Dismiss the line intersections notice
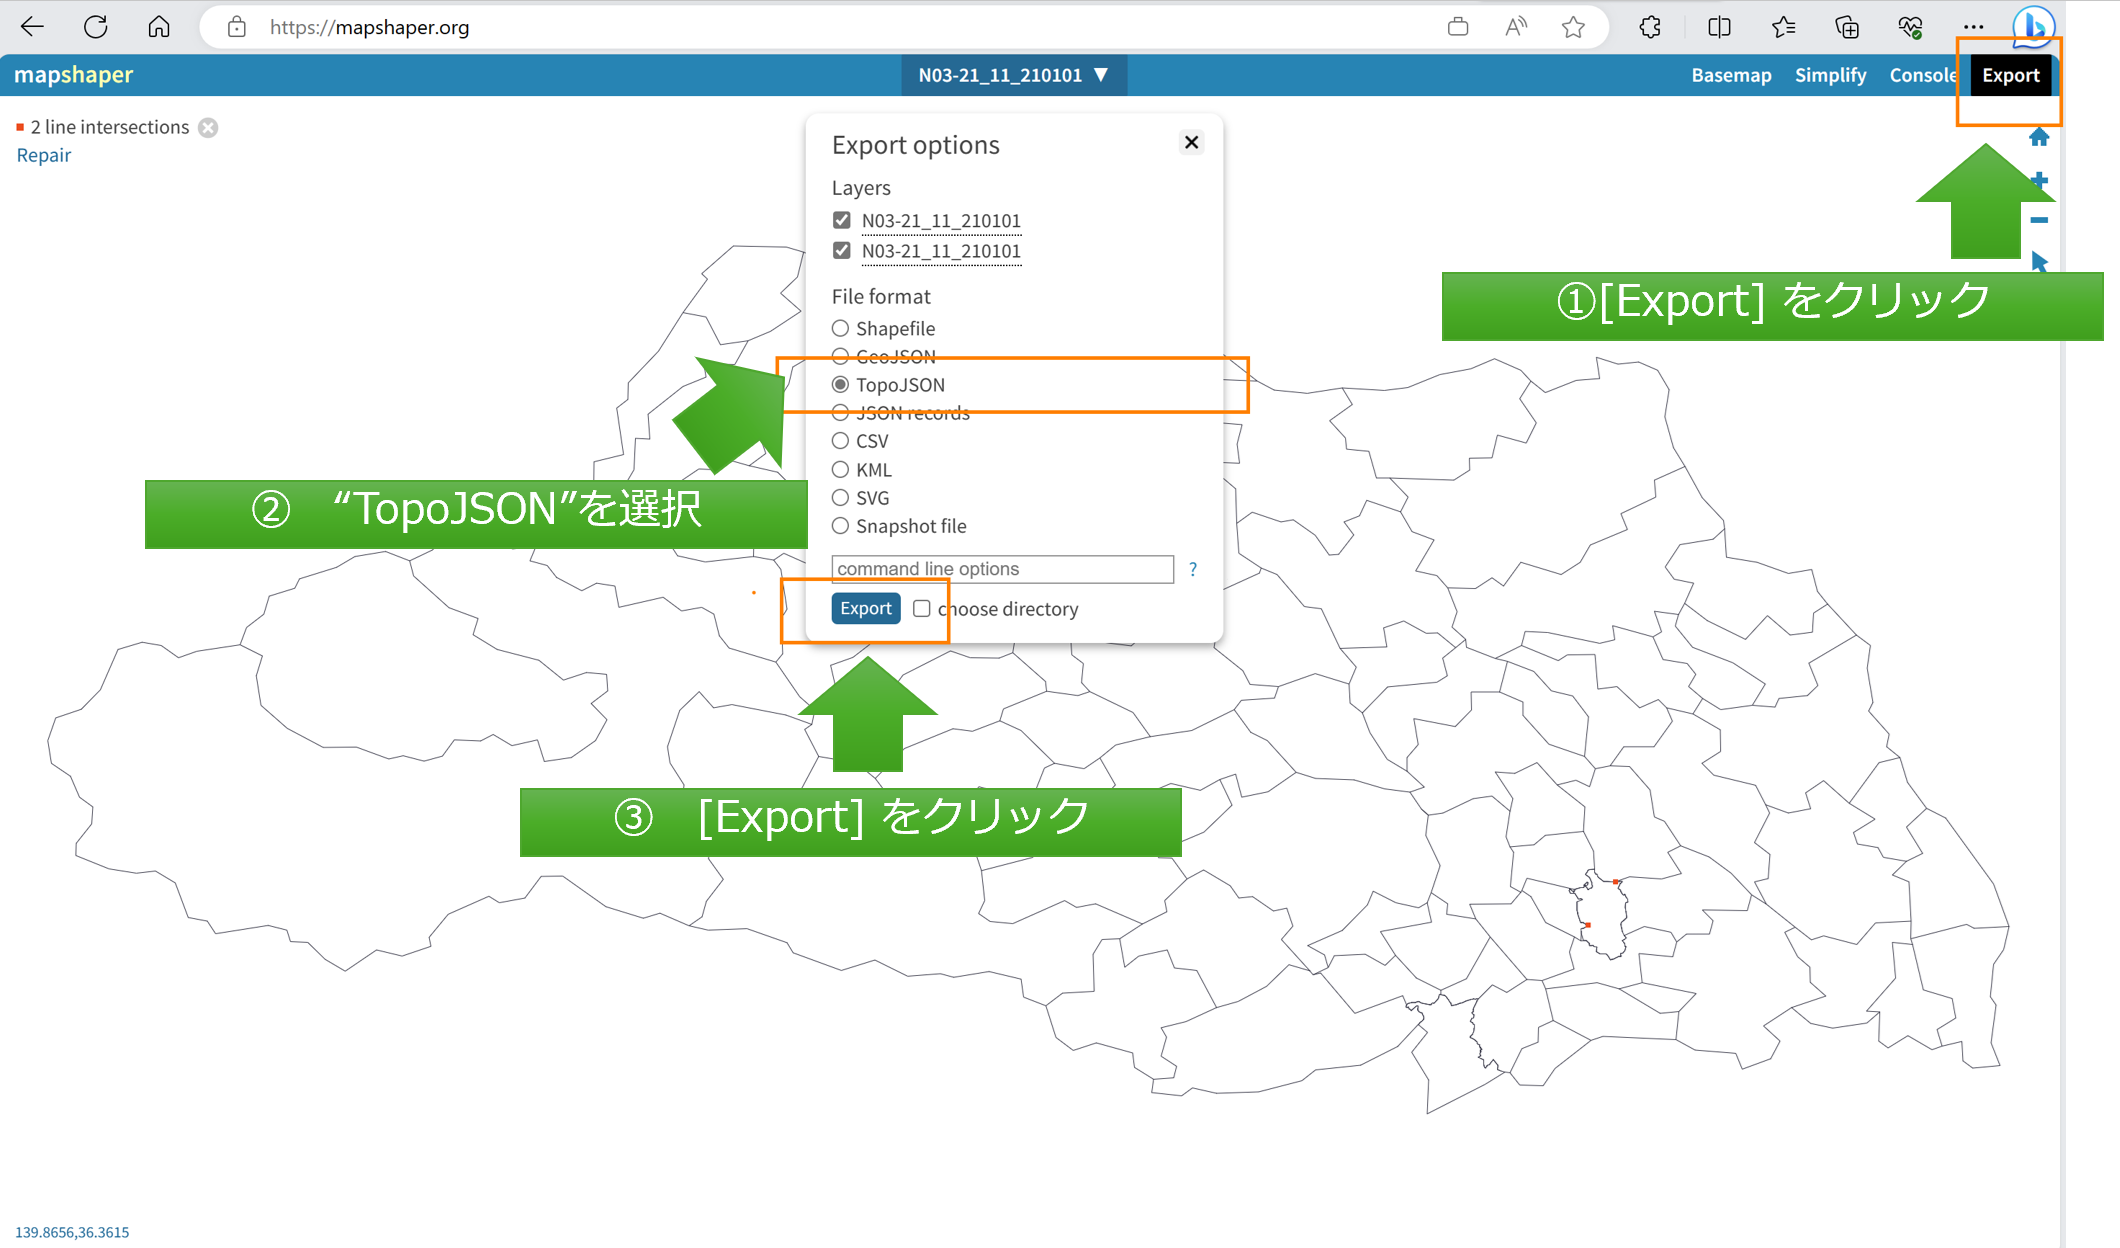 pyautogui.click(x=208, y=128)
